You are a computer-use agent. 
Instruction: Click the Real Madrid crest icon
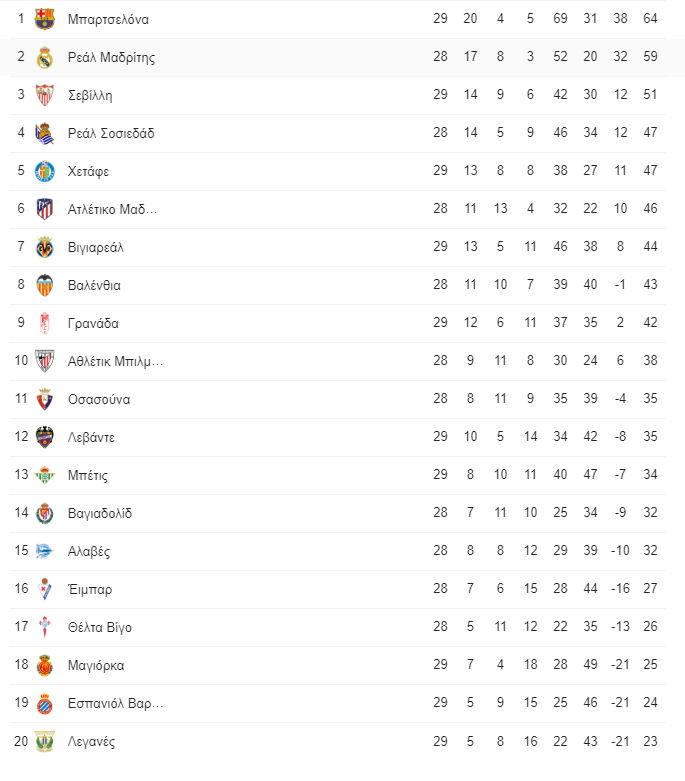[44, 57]
